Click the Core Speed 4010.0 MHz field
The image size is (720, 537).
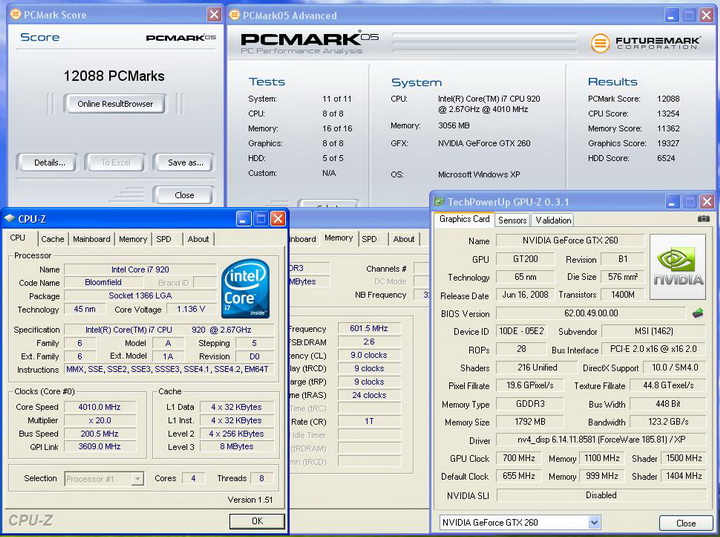(x=100, y=407)
